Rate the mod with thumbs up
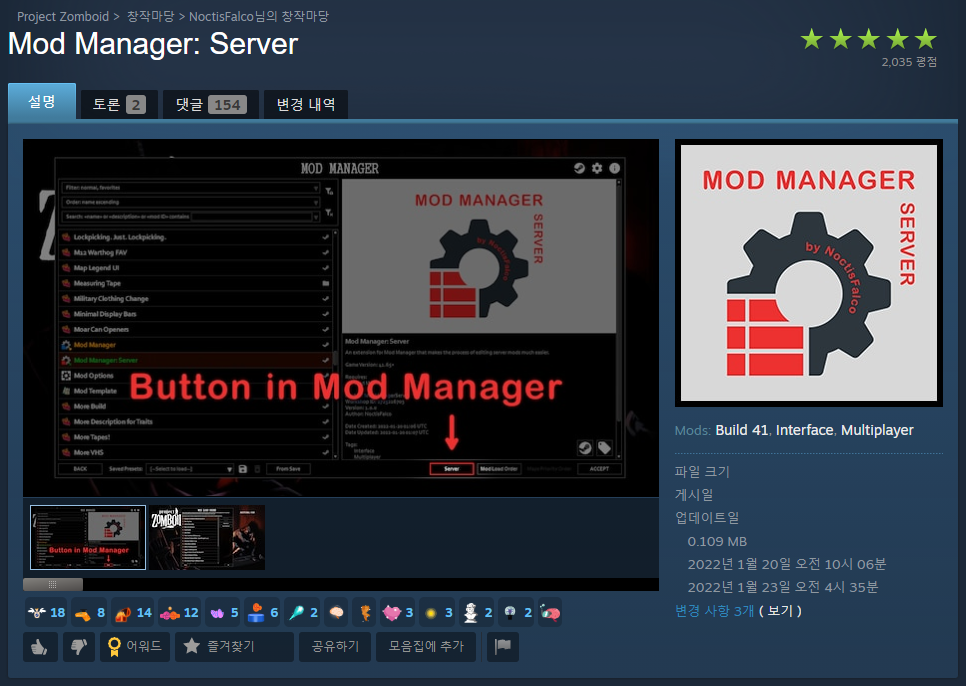 [40, 647]
